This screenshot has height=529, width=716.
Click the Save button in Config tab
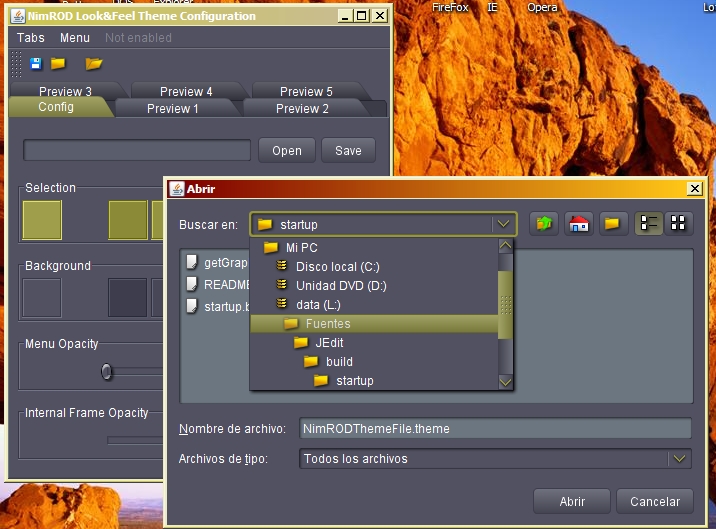coord(348,151)
